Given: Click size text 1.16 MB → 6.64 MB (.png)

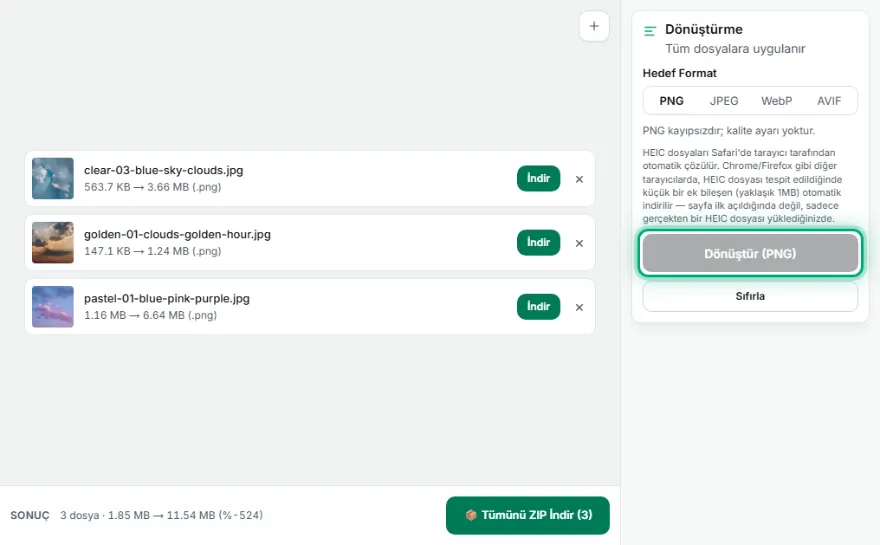Looking at the screenshot, I should point(150,315).
